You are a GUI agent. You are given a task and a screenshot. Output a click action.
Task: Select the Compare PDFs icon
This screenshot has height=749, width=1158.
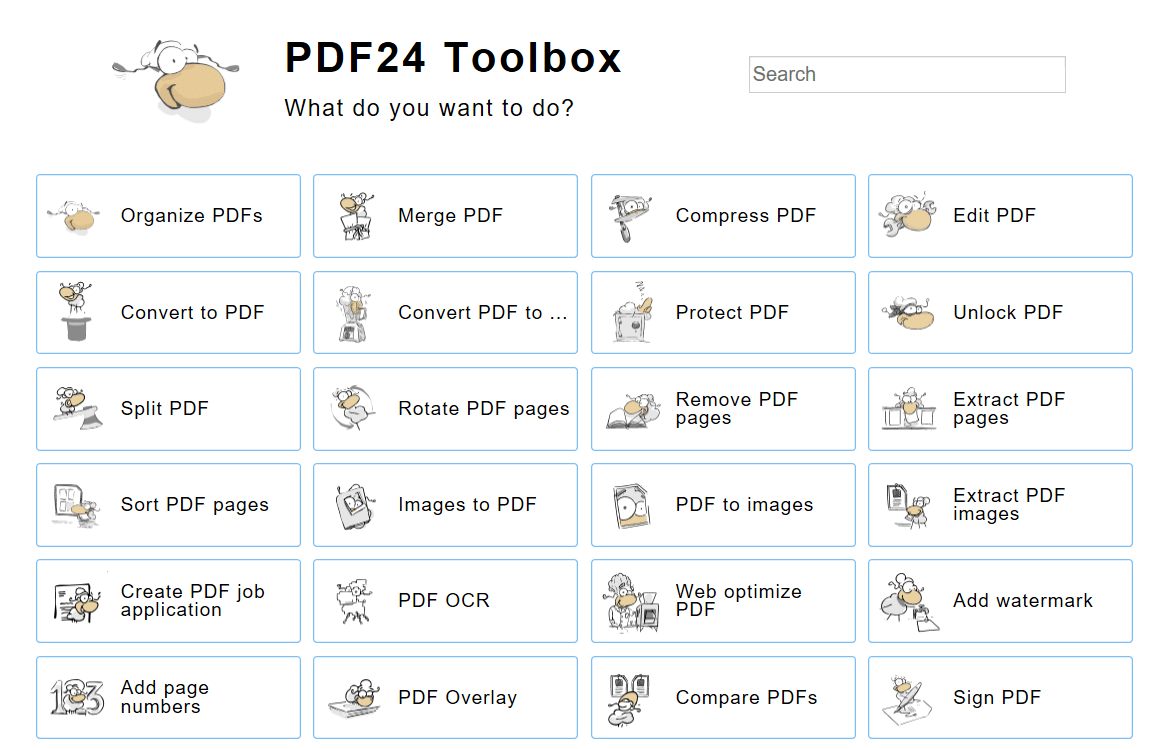coord(628,700)
